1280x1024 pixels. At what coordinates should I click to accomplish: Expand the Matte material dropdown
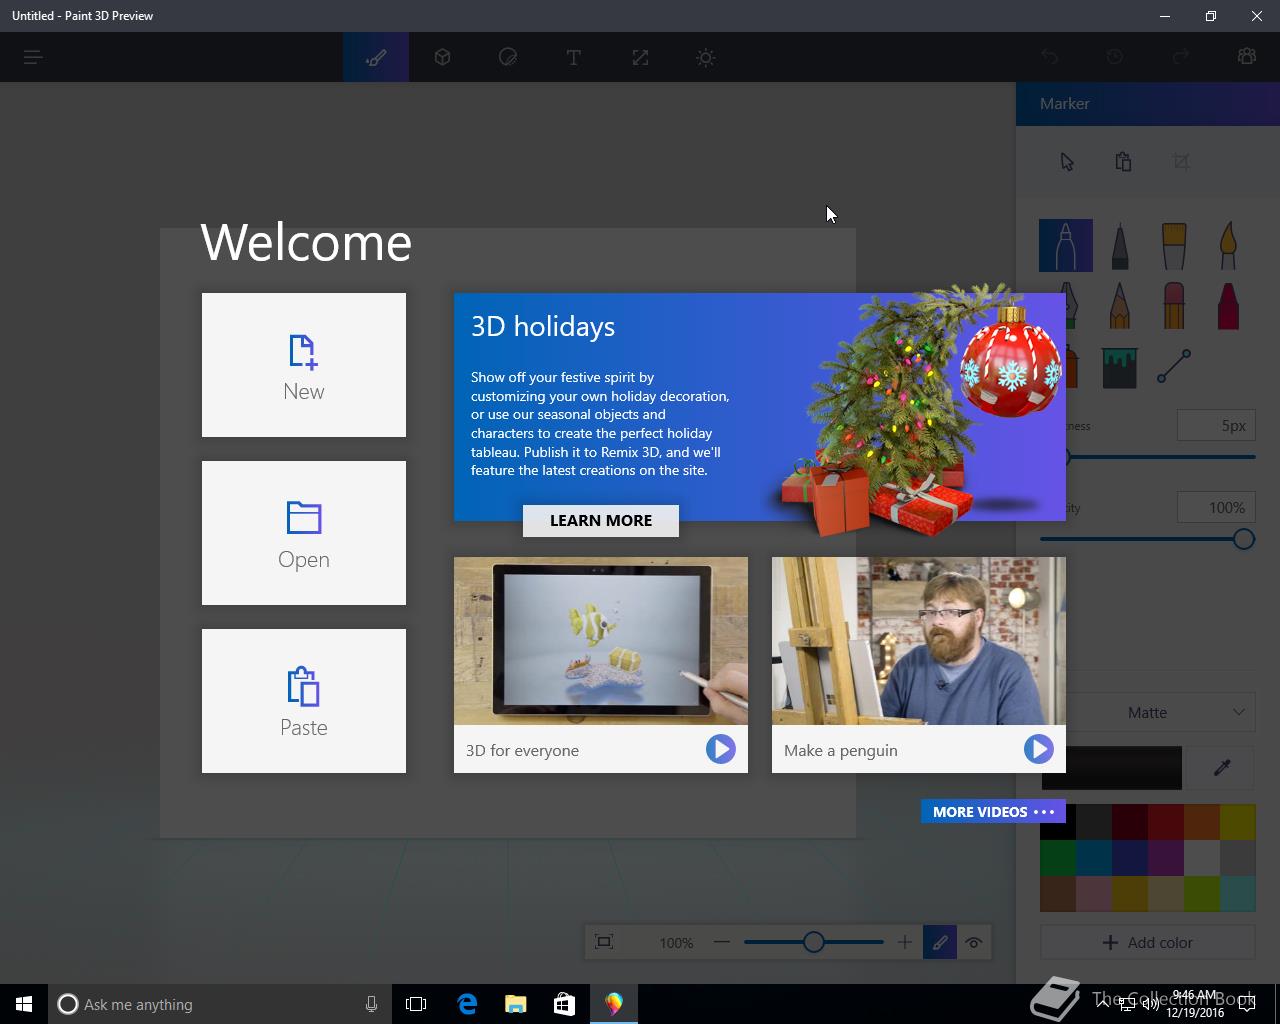pyautogui.click(x=1161, y=712)
